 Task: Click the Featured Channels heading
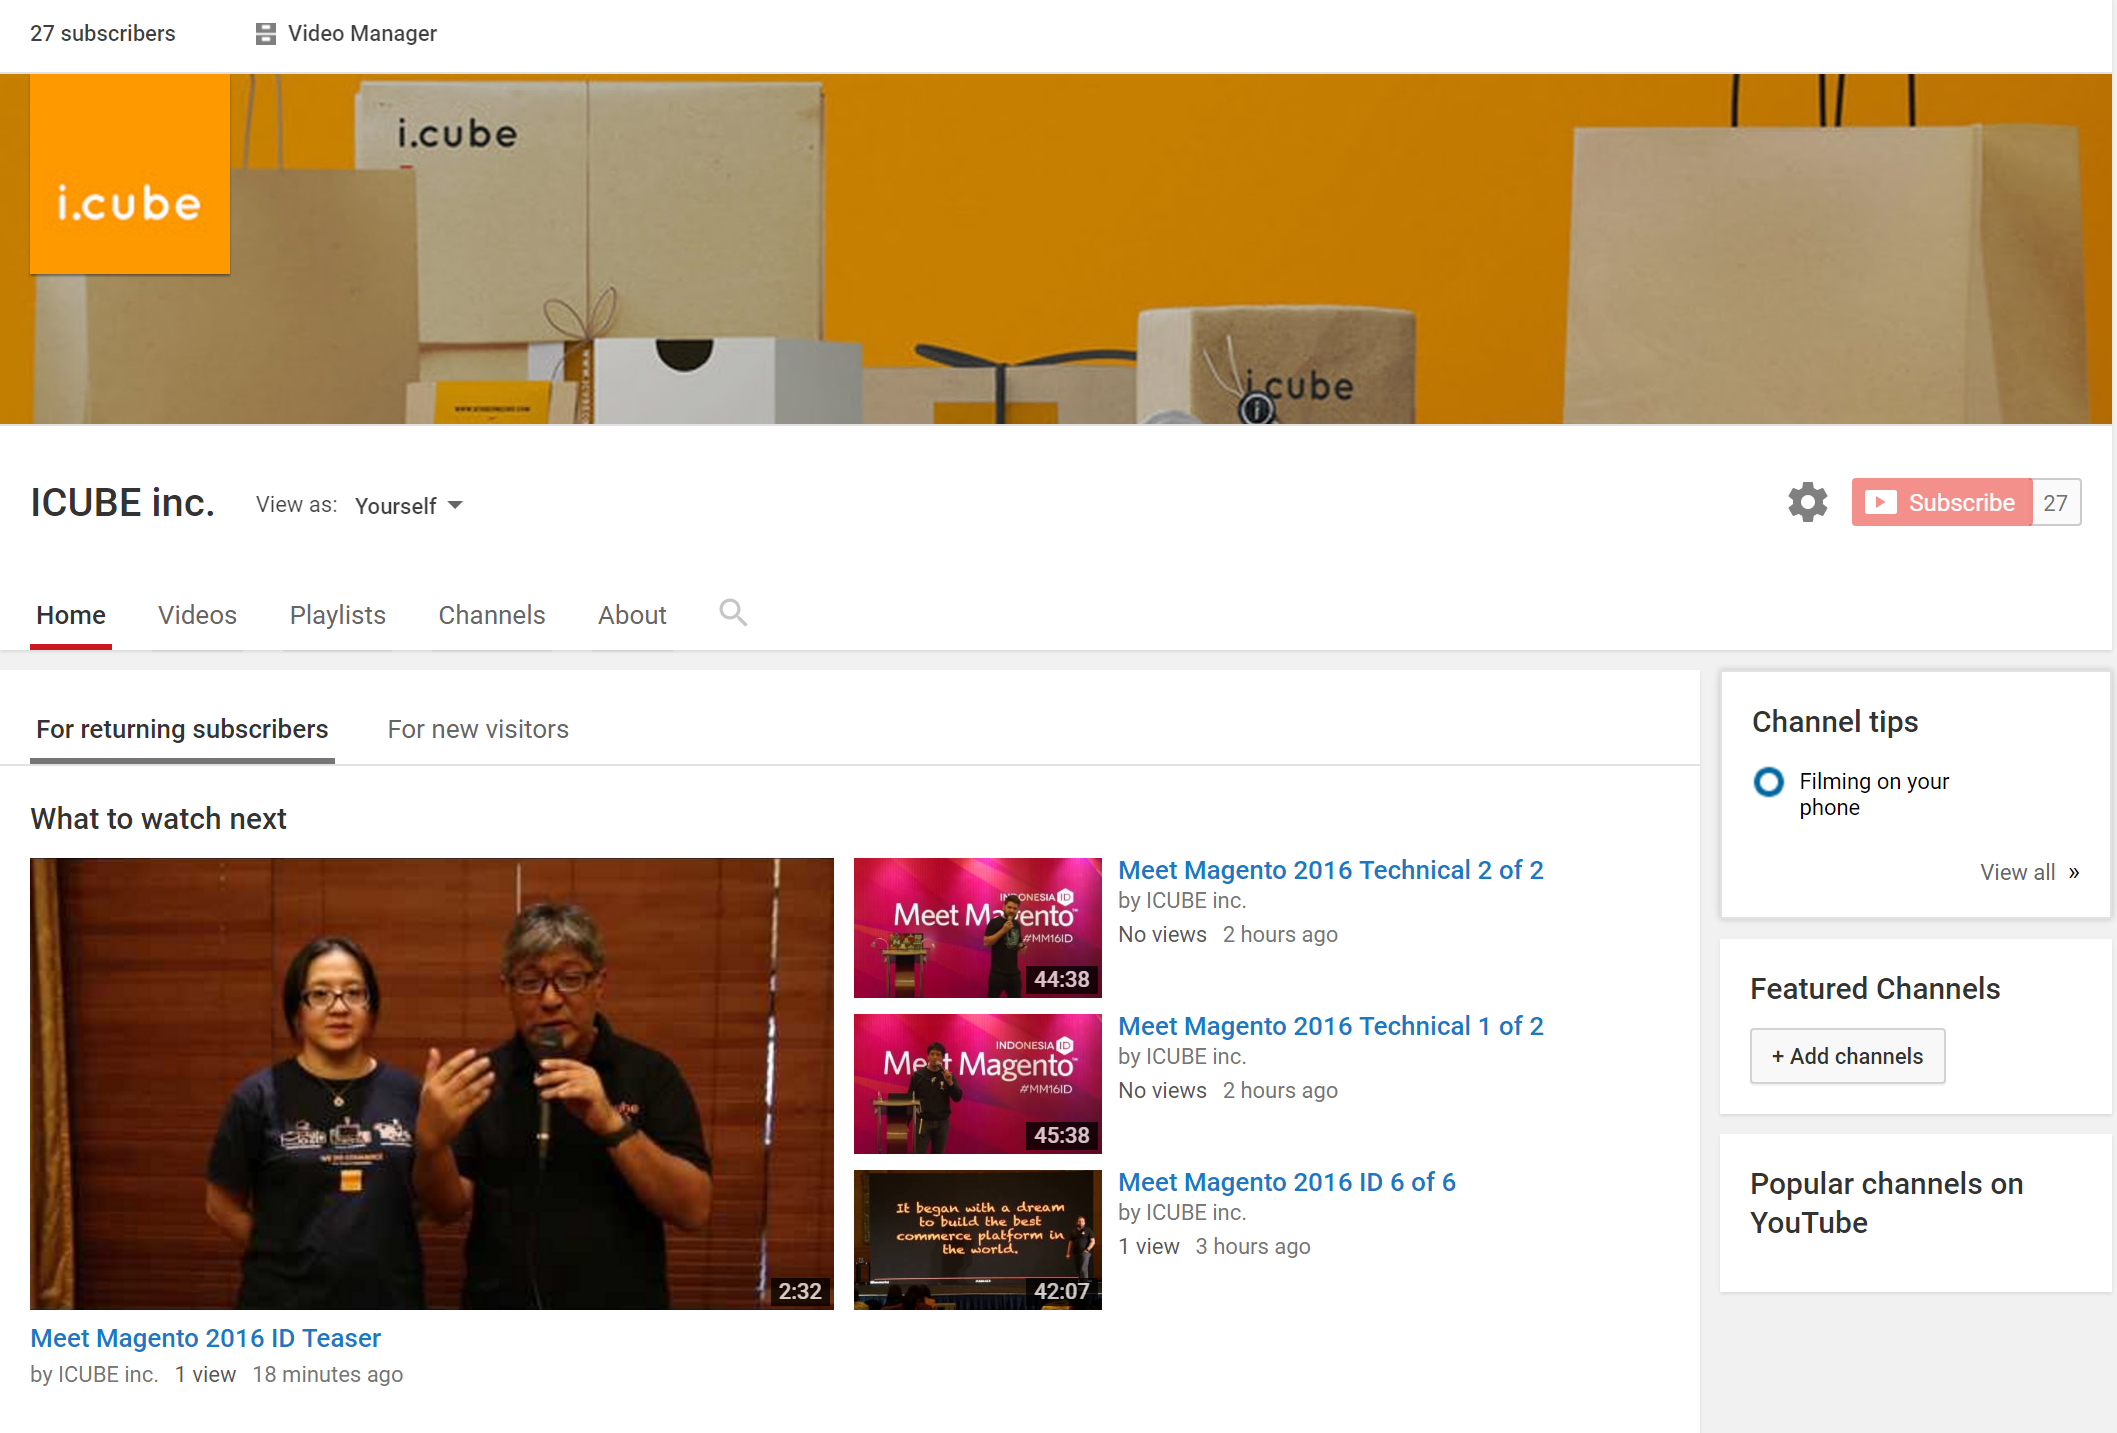1875,989
